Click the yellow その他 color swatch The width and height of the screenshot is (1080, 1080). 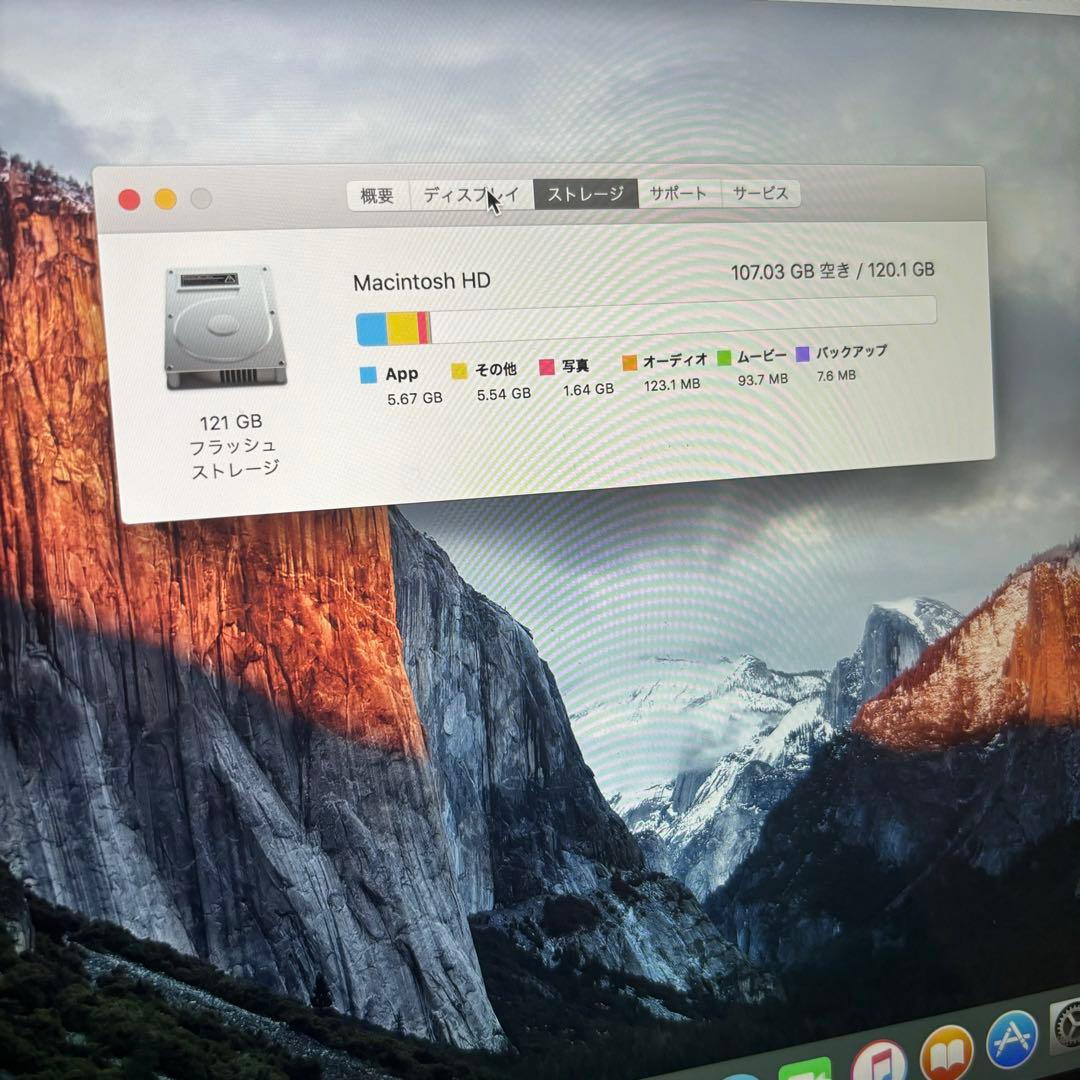458,370
